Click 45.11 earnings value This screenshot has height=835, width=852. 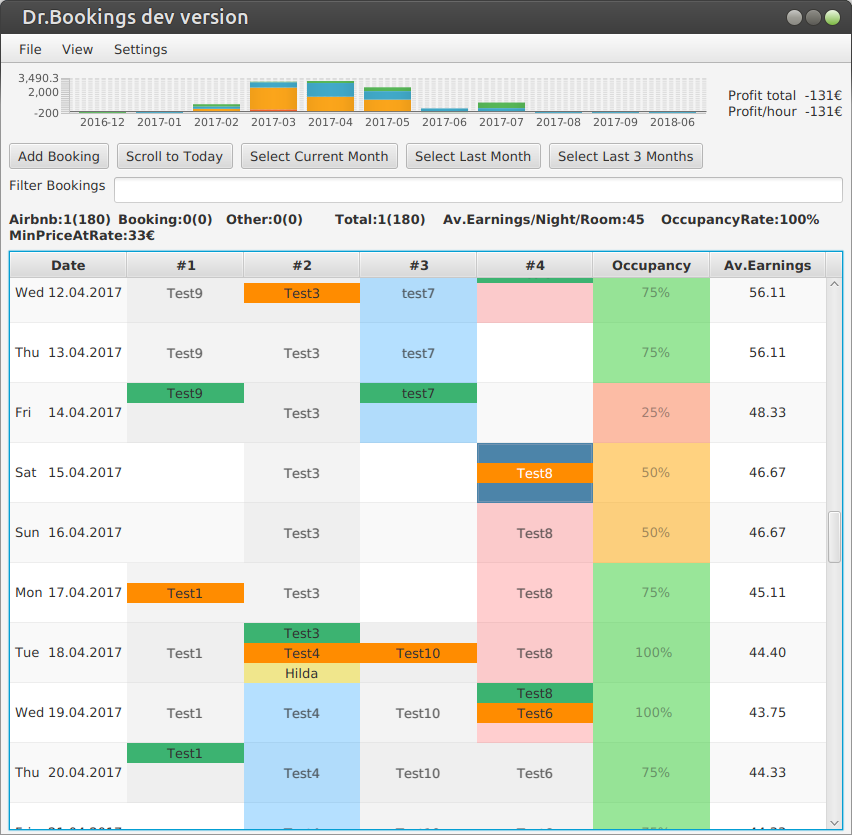[x=767, y=592]
